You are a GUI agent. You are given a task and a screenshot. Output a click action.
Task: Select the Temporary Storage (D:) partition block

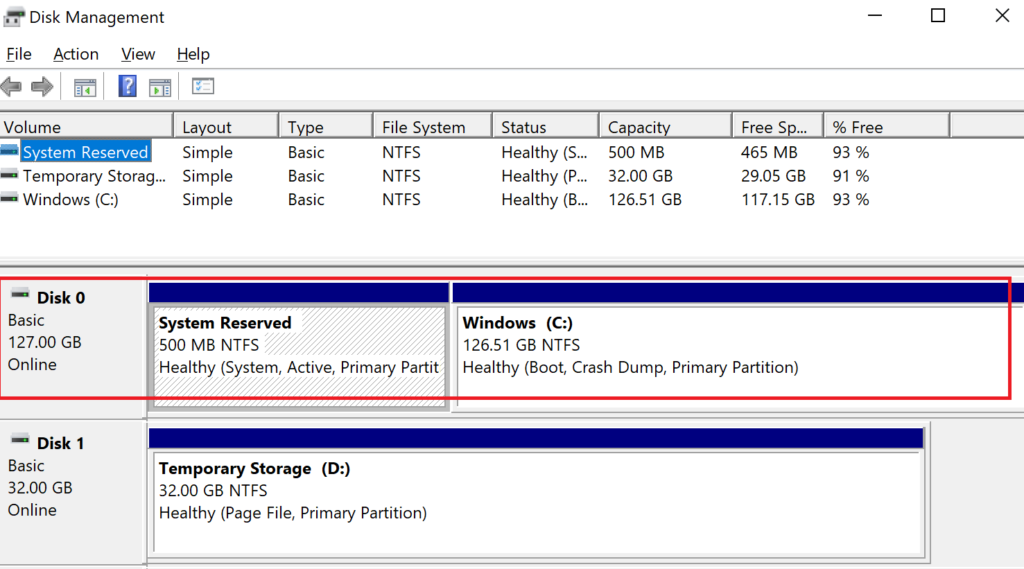point(537,493)
